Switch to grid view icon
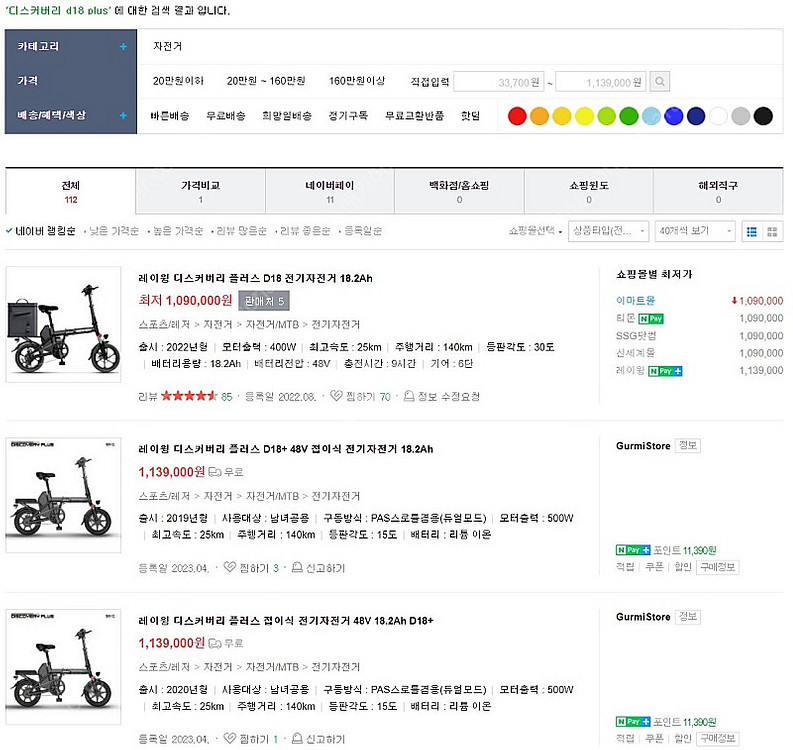 pyautogui.click(x=772, y=232)
